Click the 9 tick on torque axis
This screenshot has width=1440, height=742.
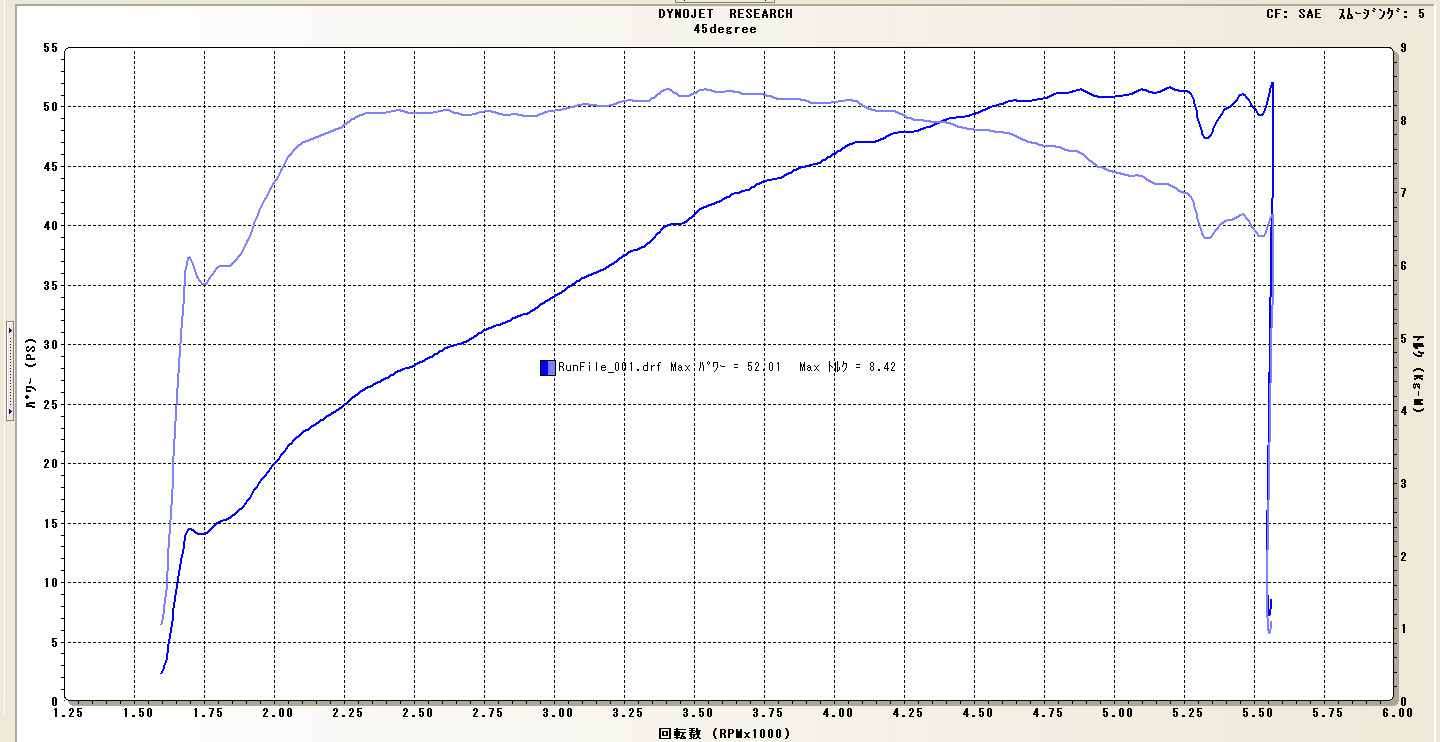1405,48
